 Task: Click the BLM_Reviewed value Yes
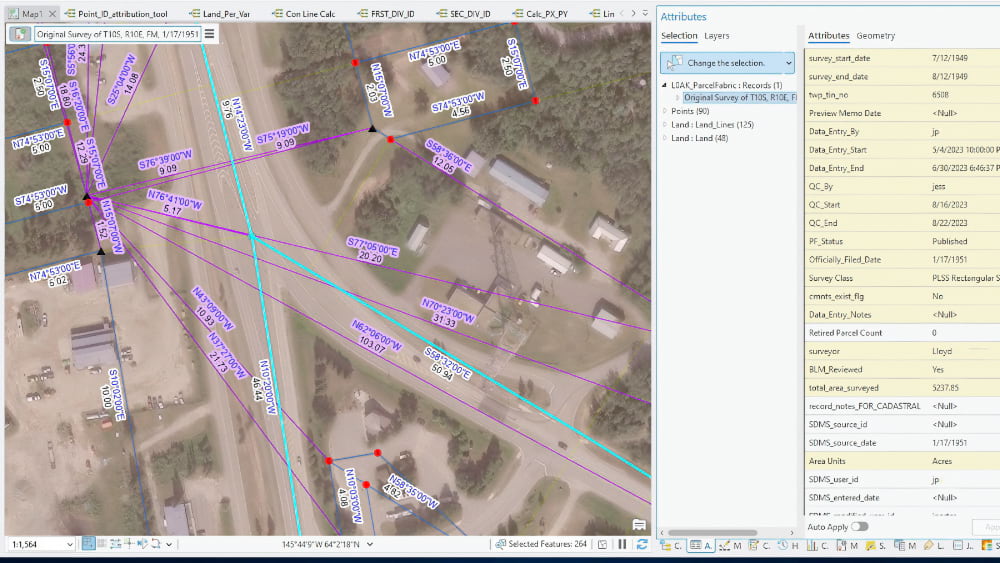938,369
